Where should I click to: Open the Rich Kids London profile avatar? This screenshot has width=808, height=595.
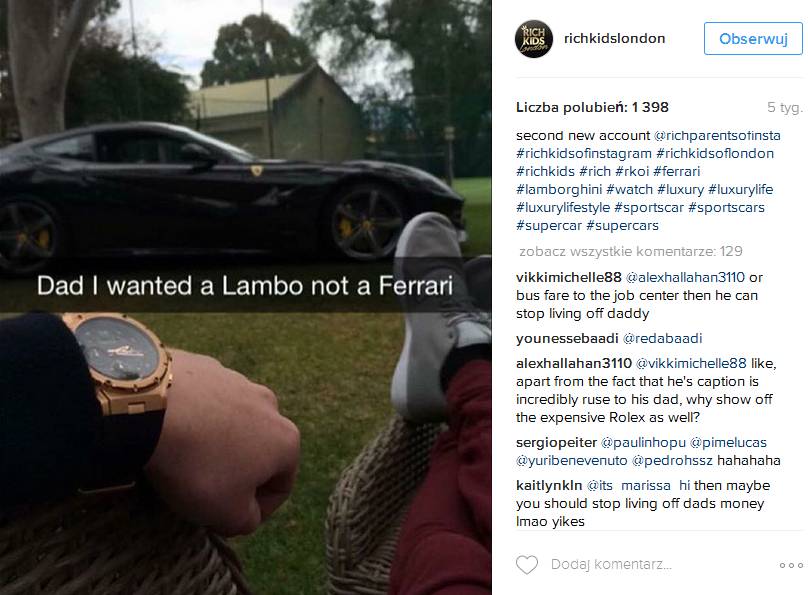534,39
